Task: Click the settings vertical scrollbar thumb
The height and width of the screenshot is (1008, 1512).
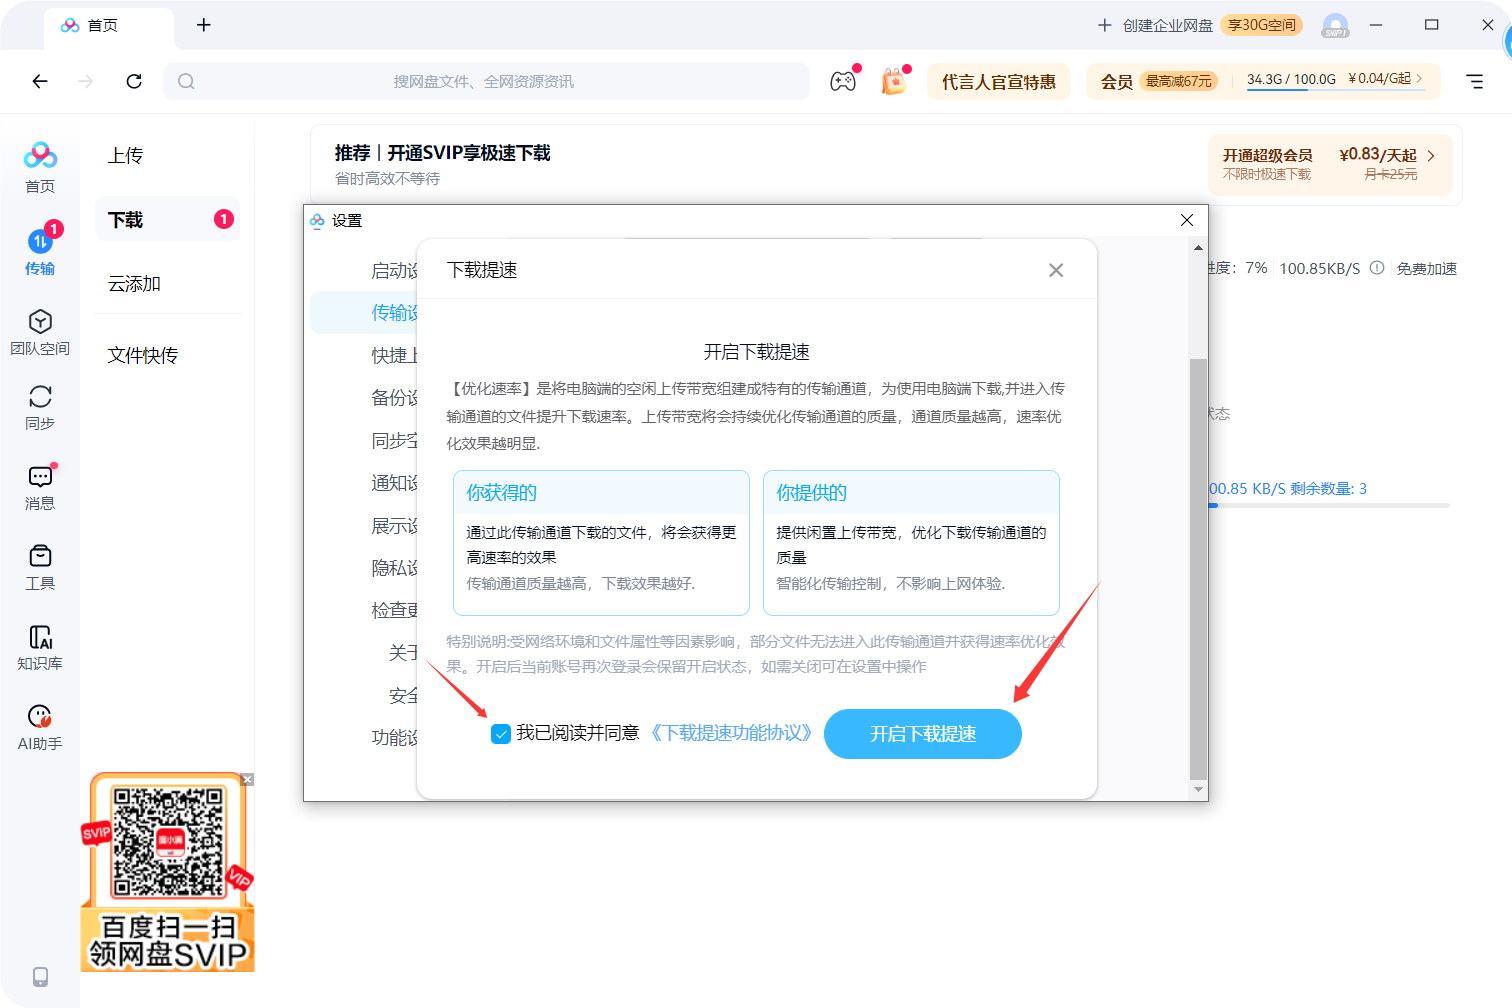Action: point(1198,568)
